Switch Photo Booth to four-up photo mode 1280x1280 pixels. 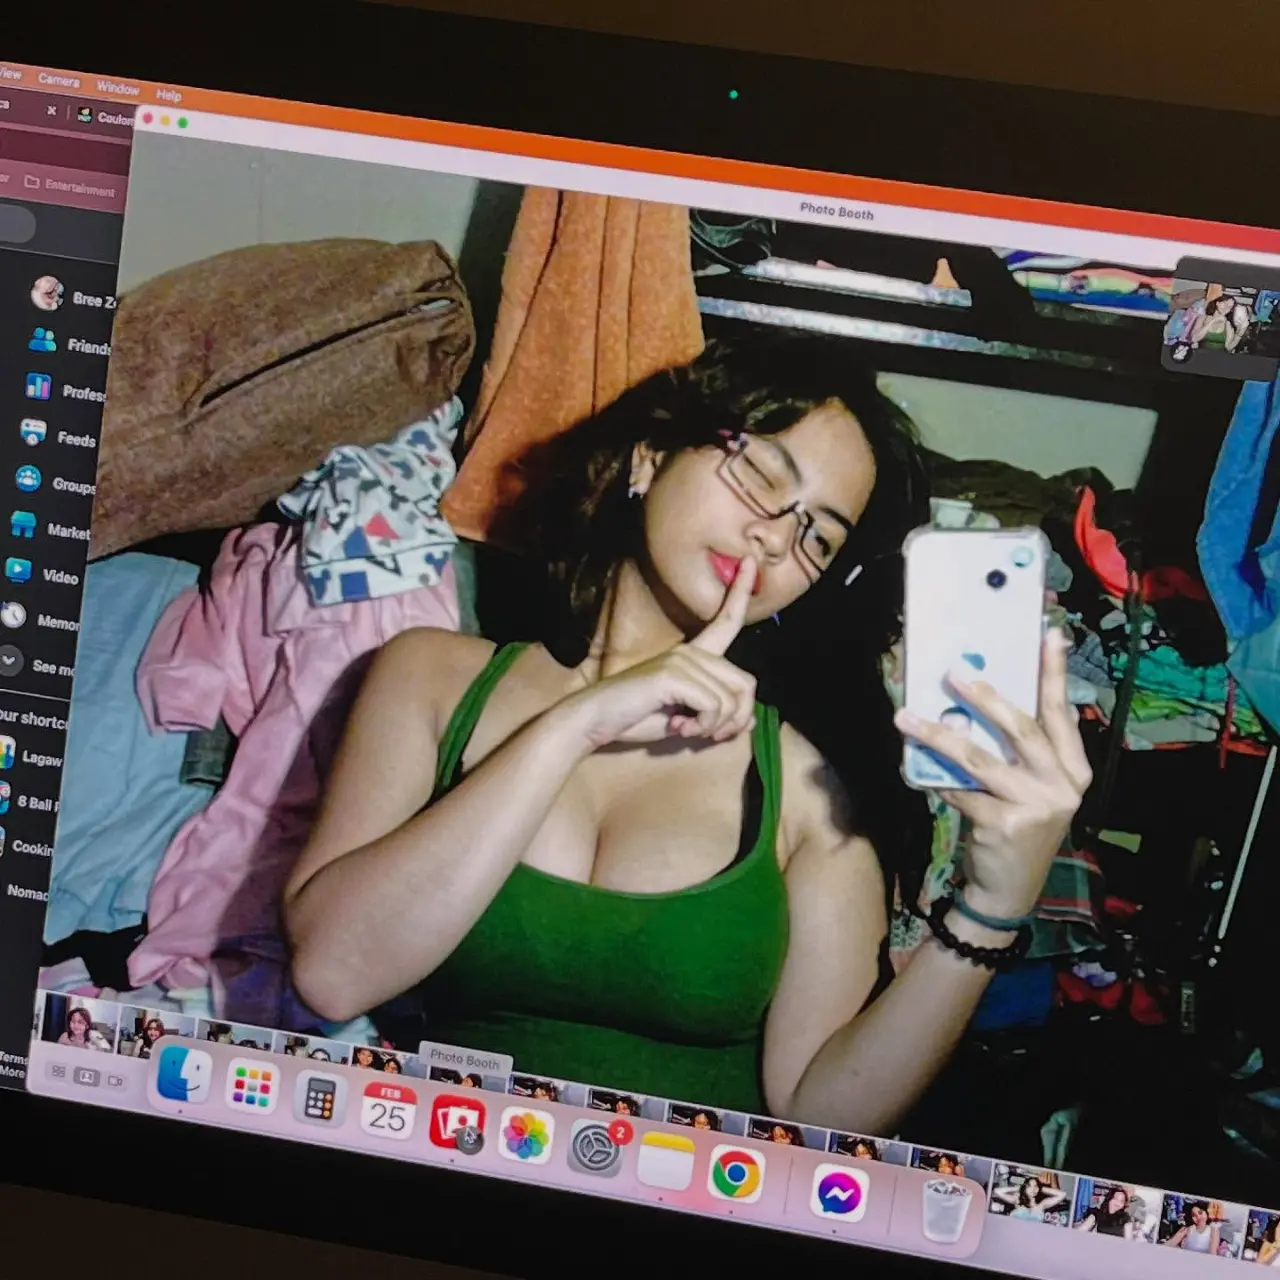pyautogui.click(x=58, y=1071)
